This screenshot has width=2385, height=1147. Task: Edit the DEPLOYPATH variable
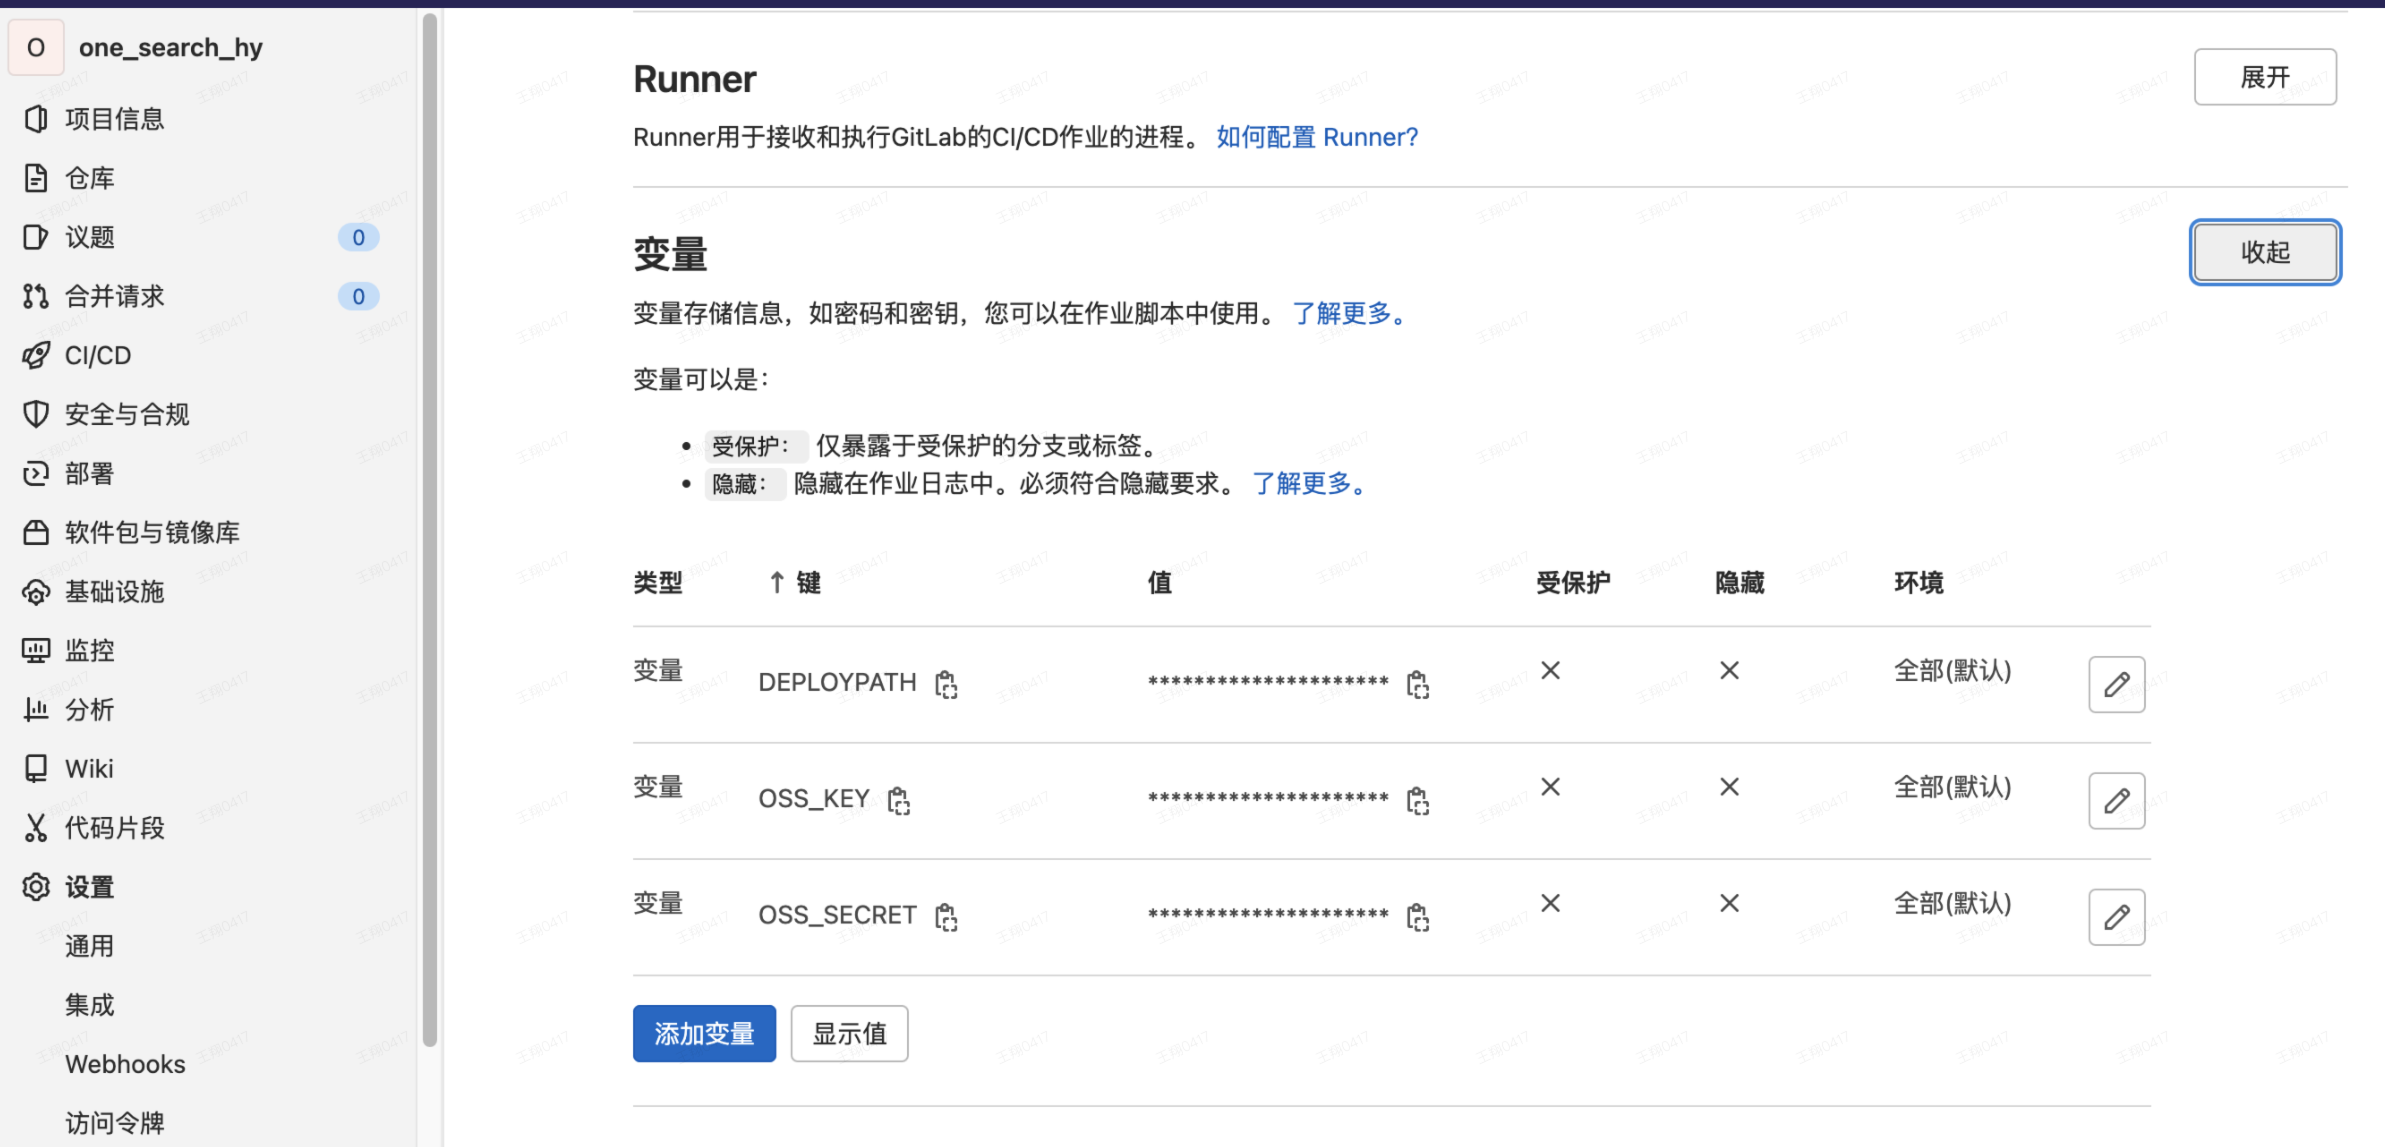(2117, 684)
